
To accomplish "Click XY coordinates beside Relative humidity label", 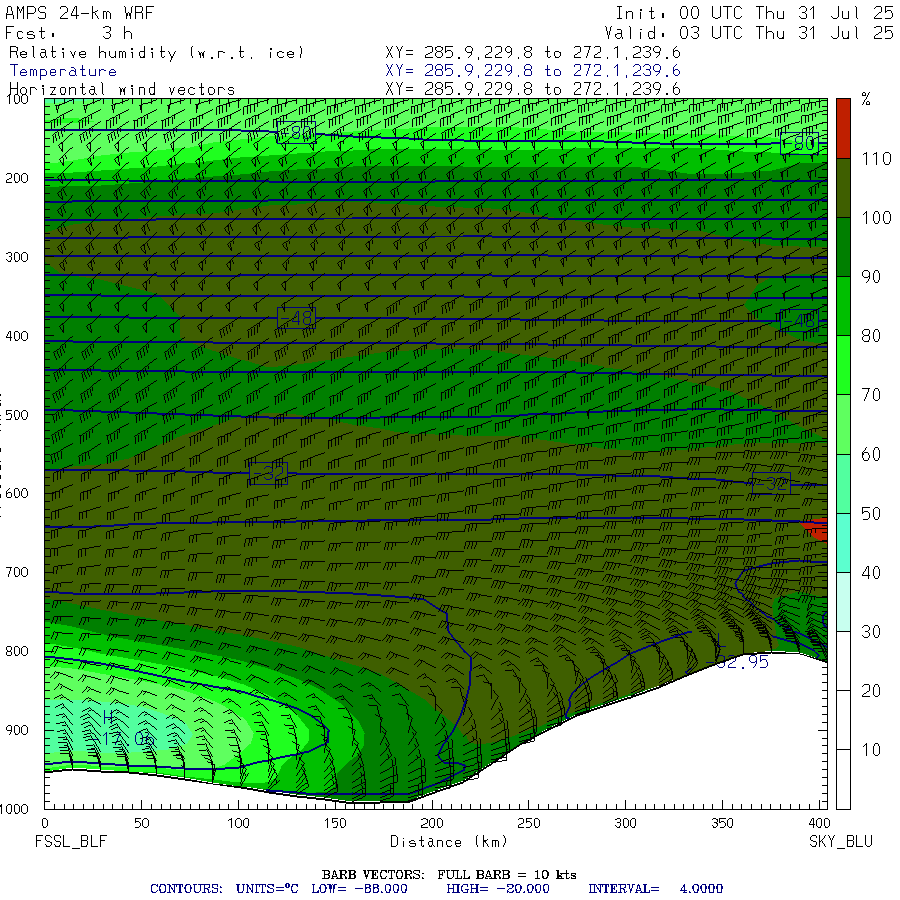I will [x=533, y=53].
